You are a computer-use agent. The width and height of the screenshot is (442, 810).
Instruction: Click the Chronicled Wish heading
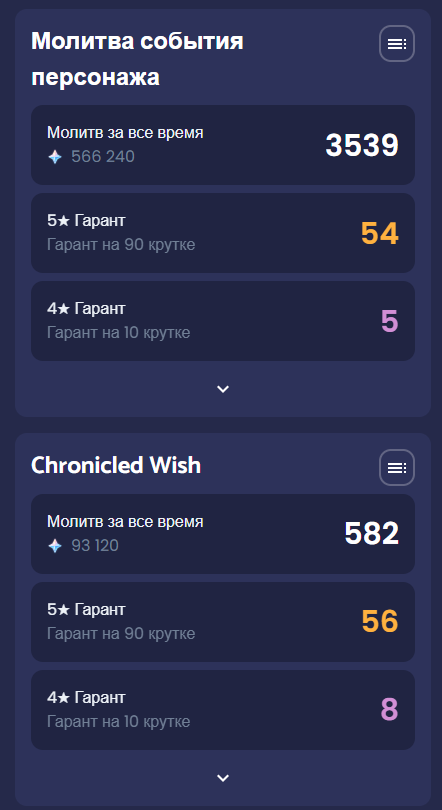pos(116,465)
